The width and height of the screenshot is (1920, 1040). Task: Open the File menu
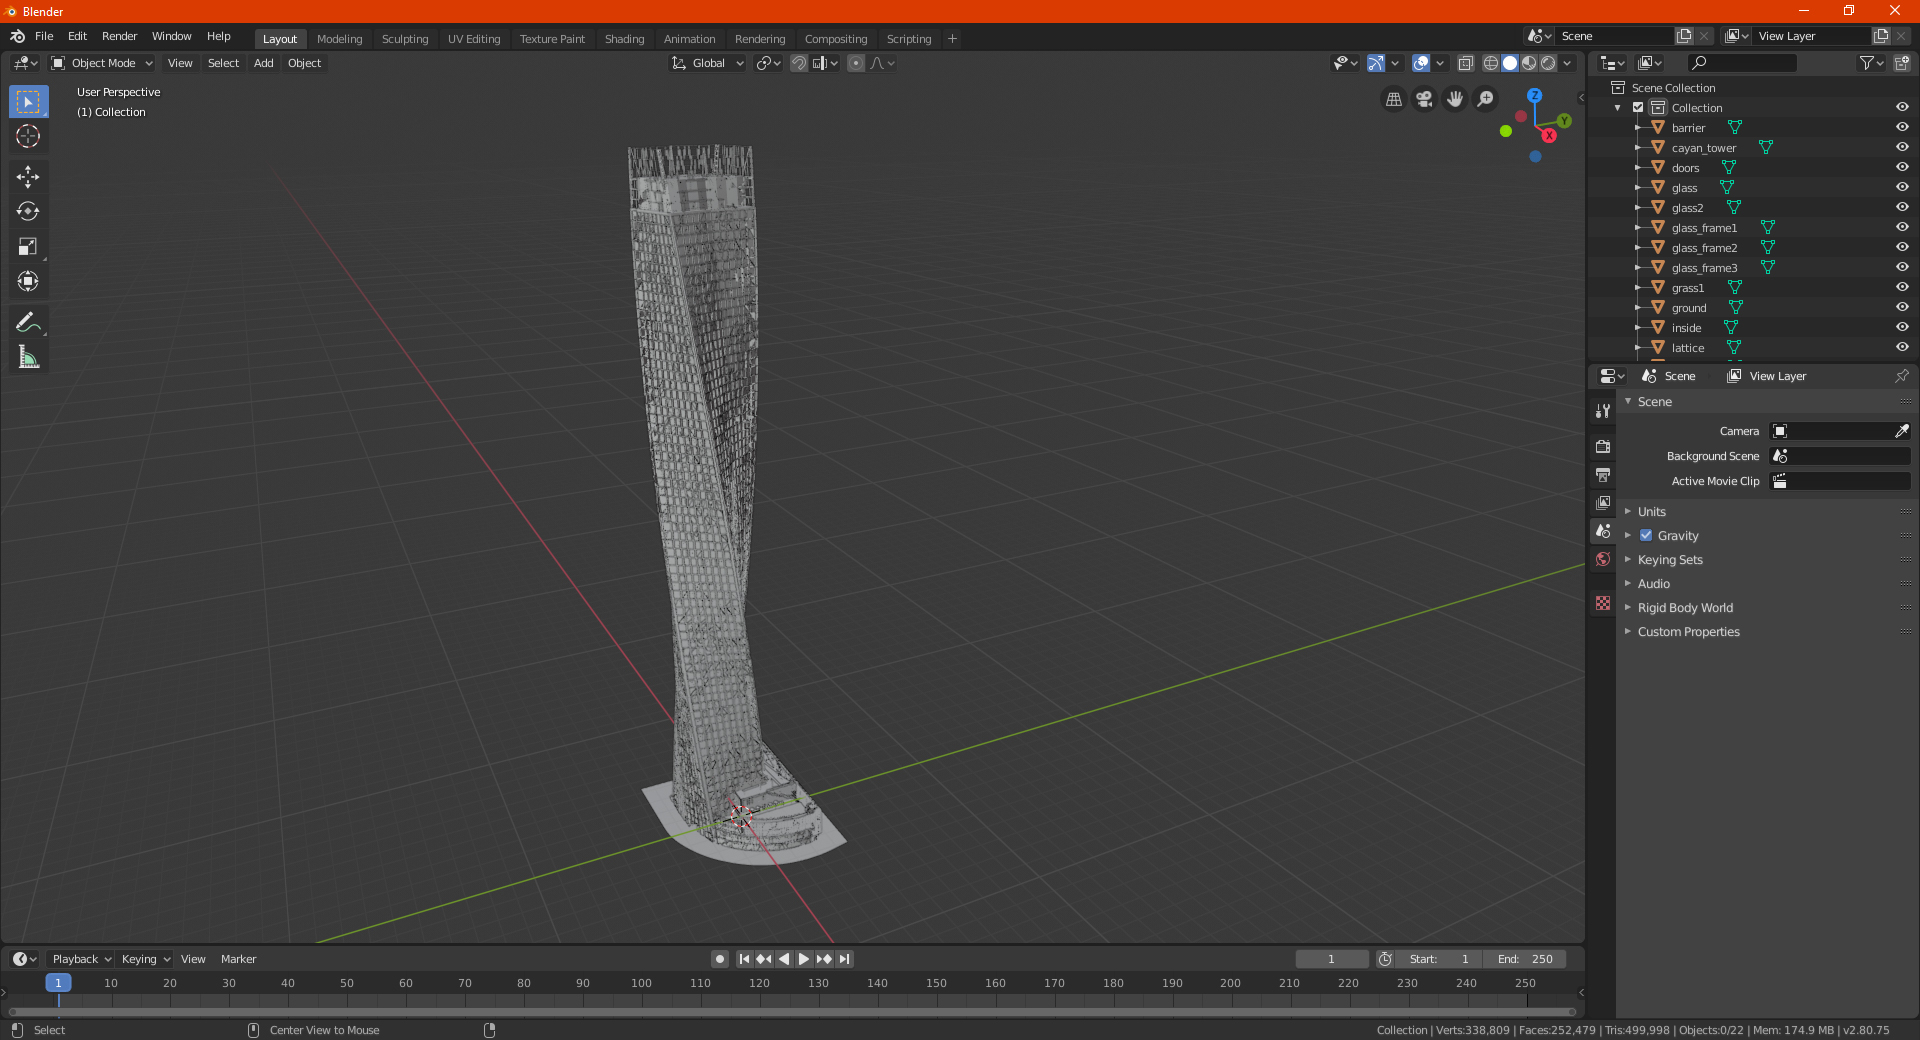coord(44,36)
